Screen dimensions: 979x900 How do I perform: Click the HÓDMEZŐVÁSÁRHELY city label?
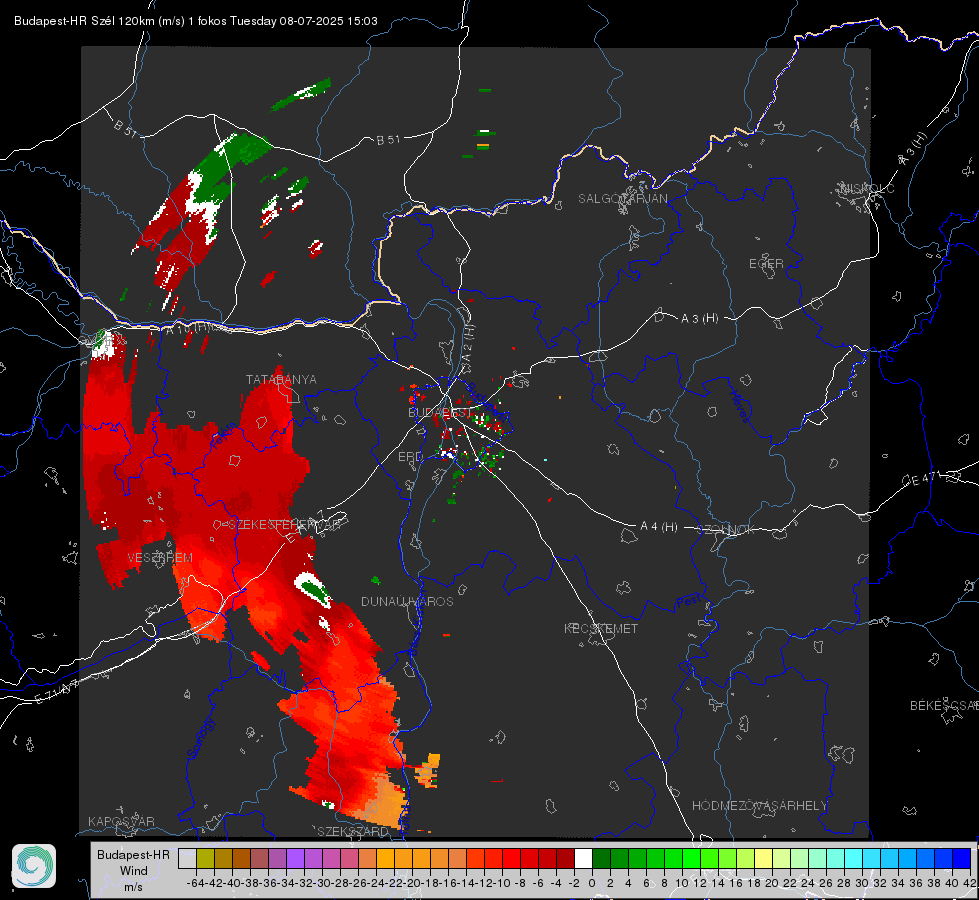[759, 806]
